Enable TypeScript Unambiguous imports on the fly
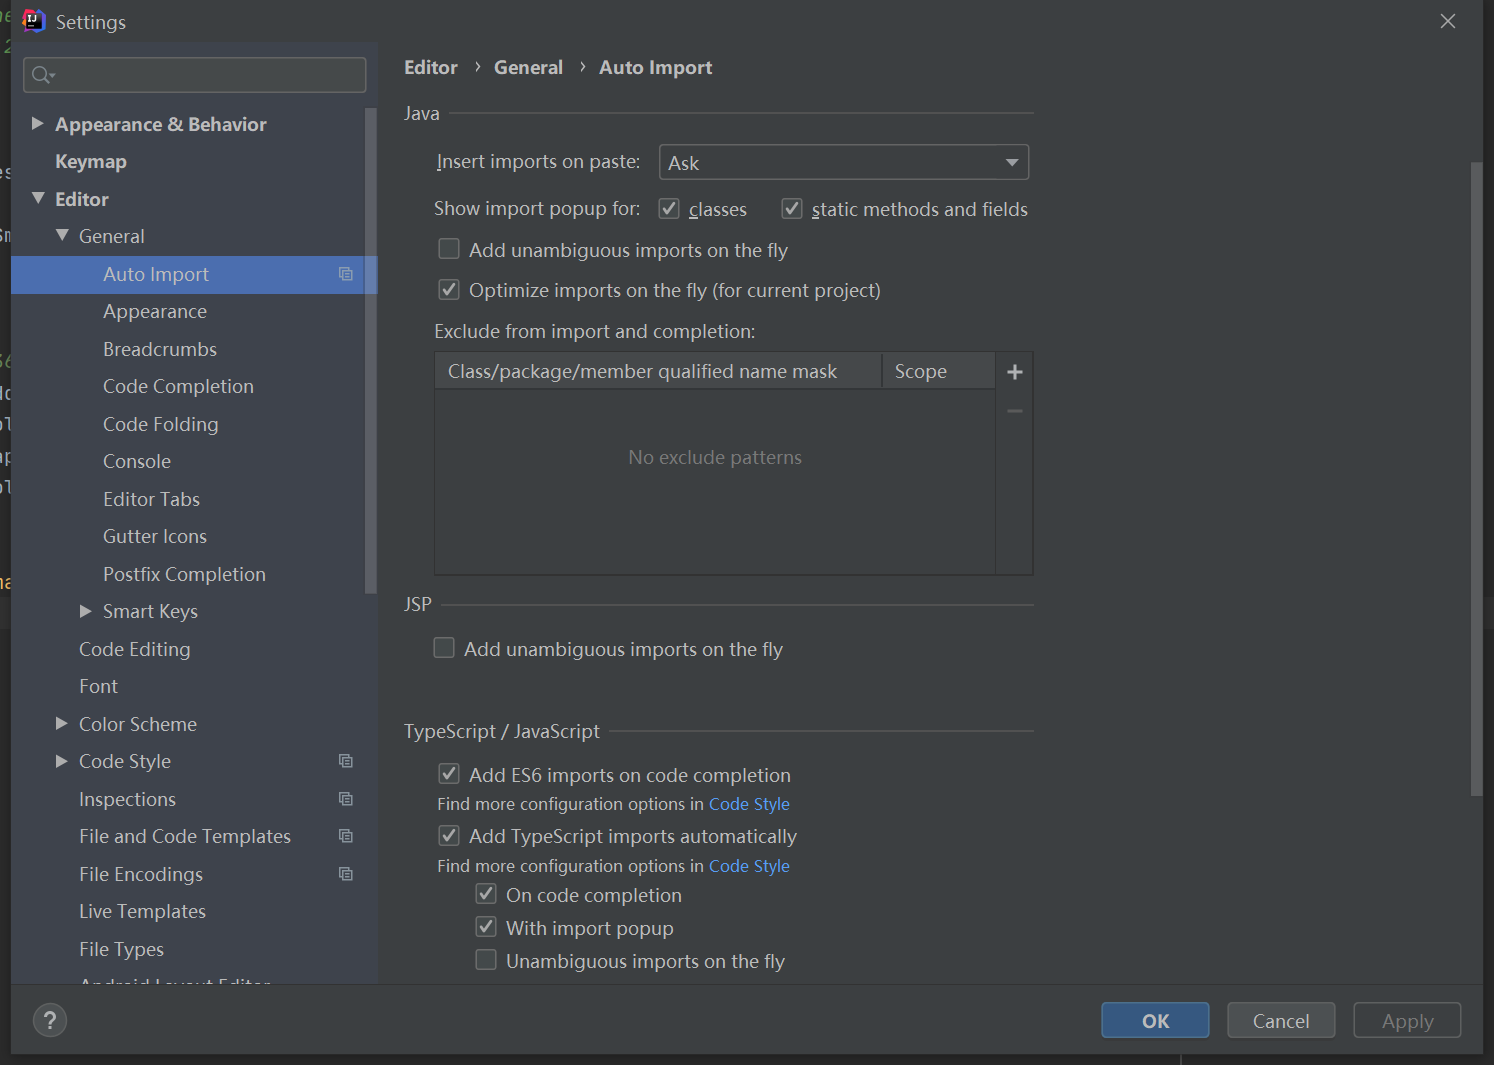This screenshot has height=1065, width=1494. [x=486, y=960]
